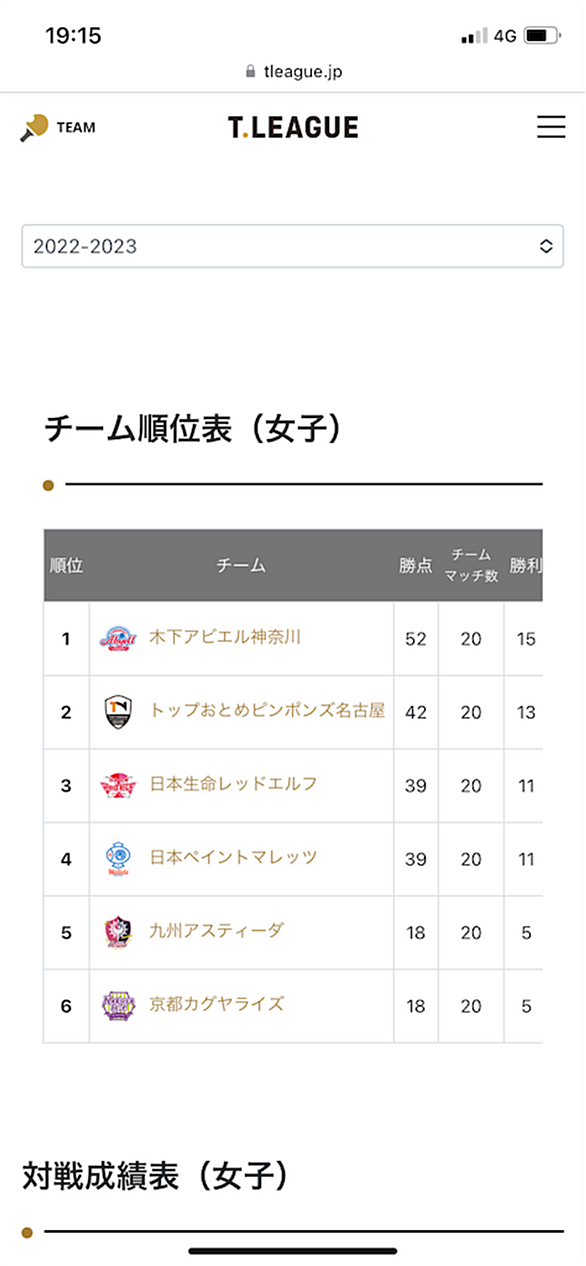This screenshot has width=586, height=1266.
Task: Open 木下アビエル神奈川 team link
Action: (225, 637)
